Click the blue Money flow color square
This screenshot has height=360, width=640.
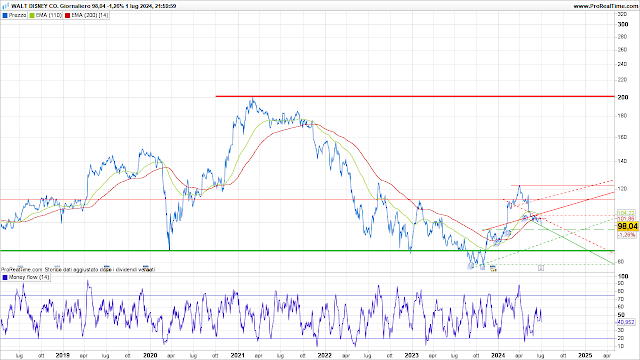(5, 278)
